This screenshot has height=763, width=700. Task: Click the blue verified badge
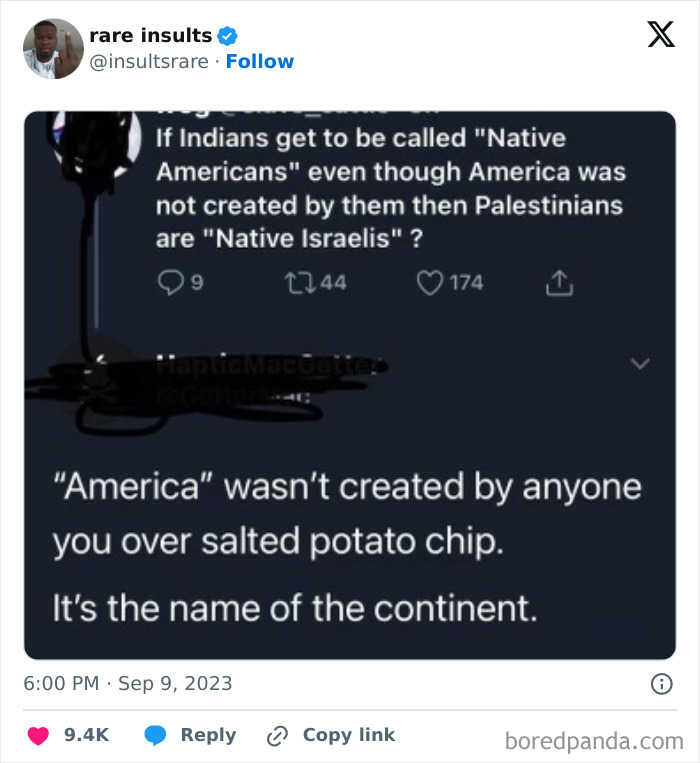(227, 36)
